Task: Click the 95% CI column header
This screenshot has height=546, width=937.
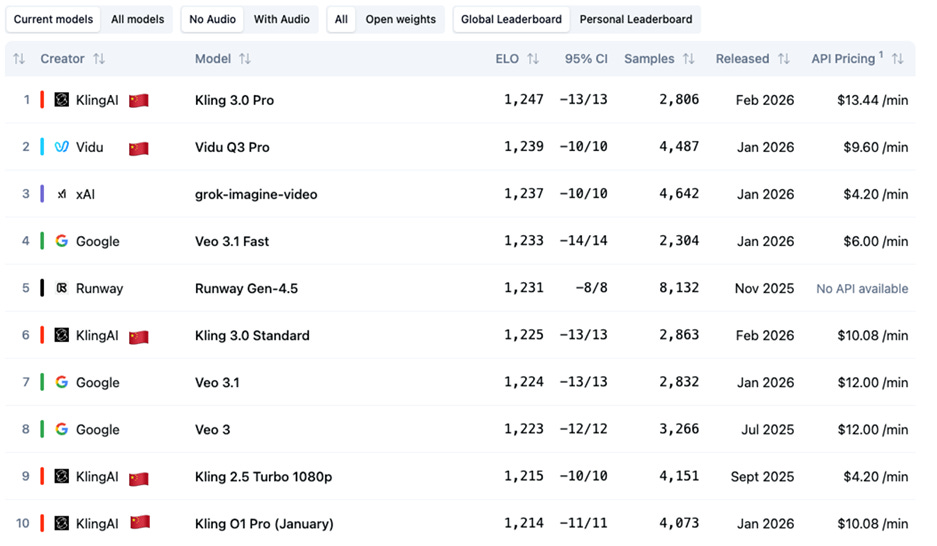Action: click(586, 59)
